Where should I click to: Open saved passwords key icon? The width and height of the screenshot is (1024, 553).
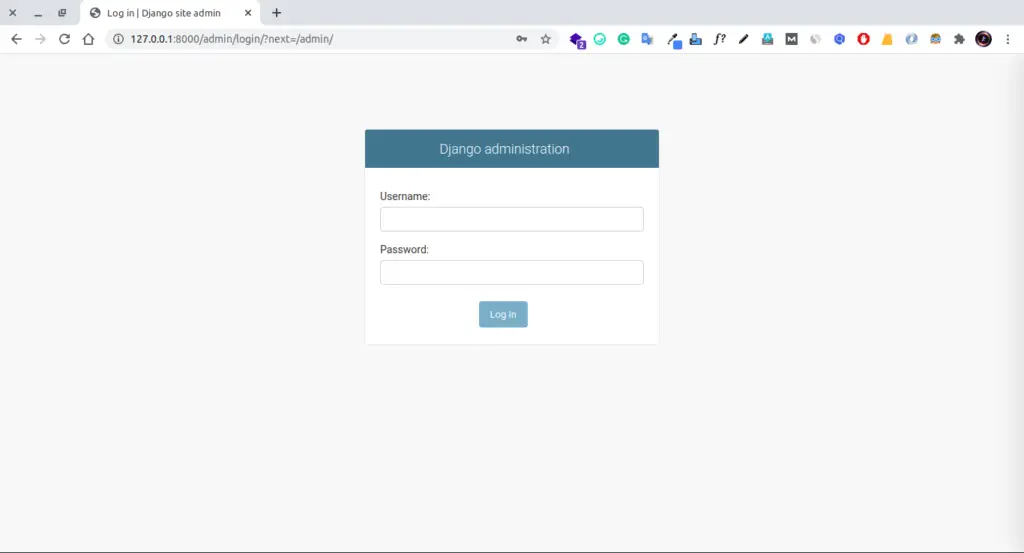tap(521, 39)
